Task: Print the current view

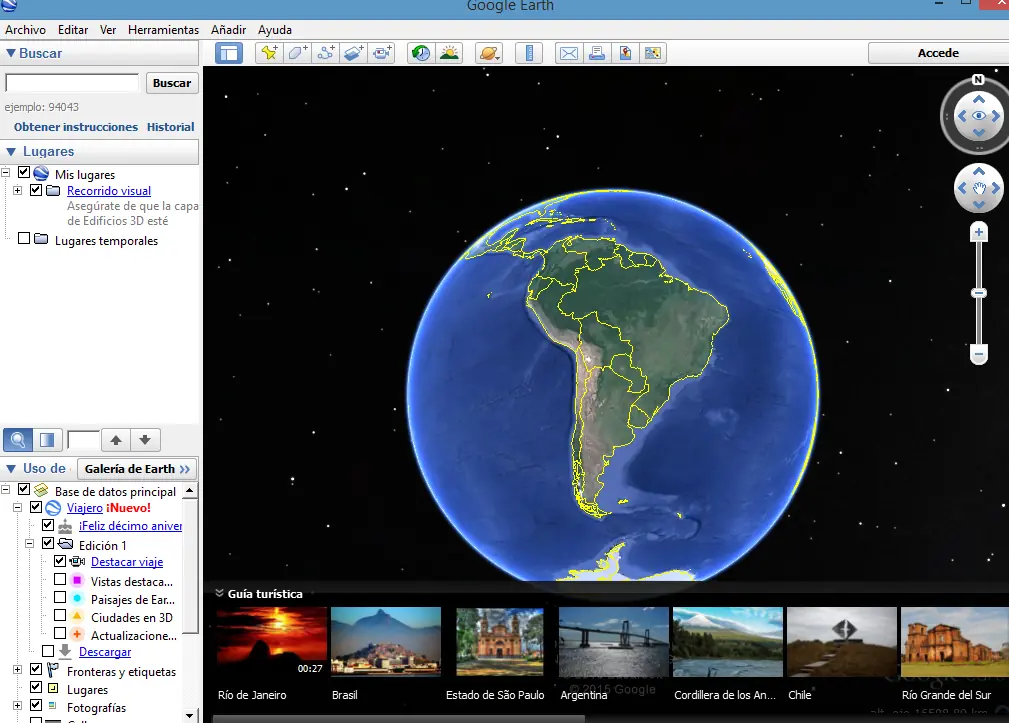Action: click(x=597, y=53)
